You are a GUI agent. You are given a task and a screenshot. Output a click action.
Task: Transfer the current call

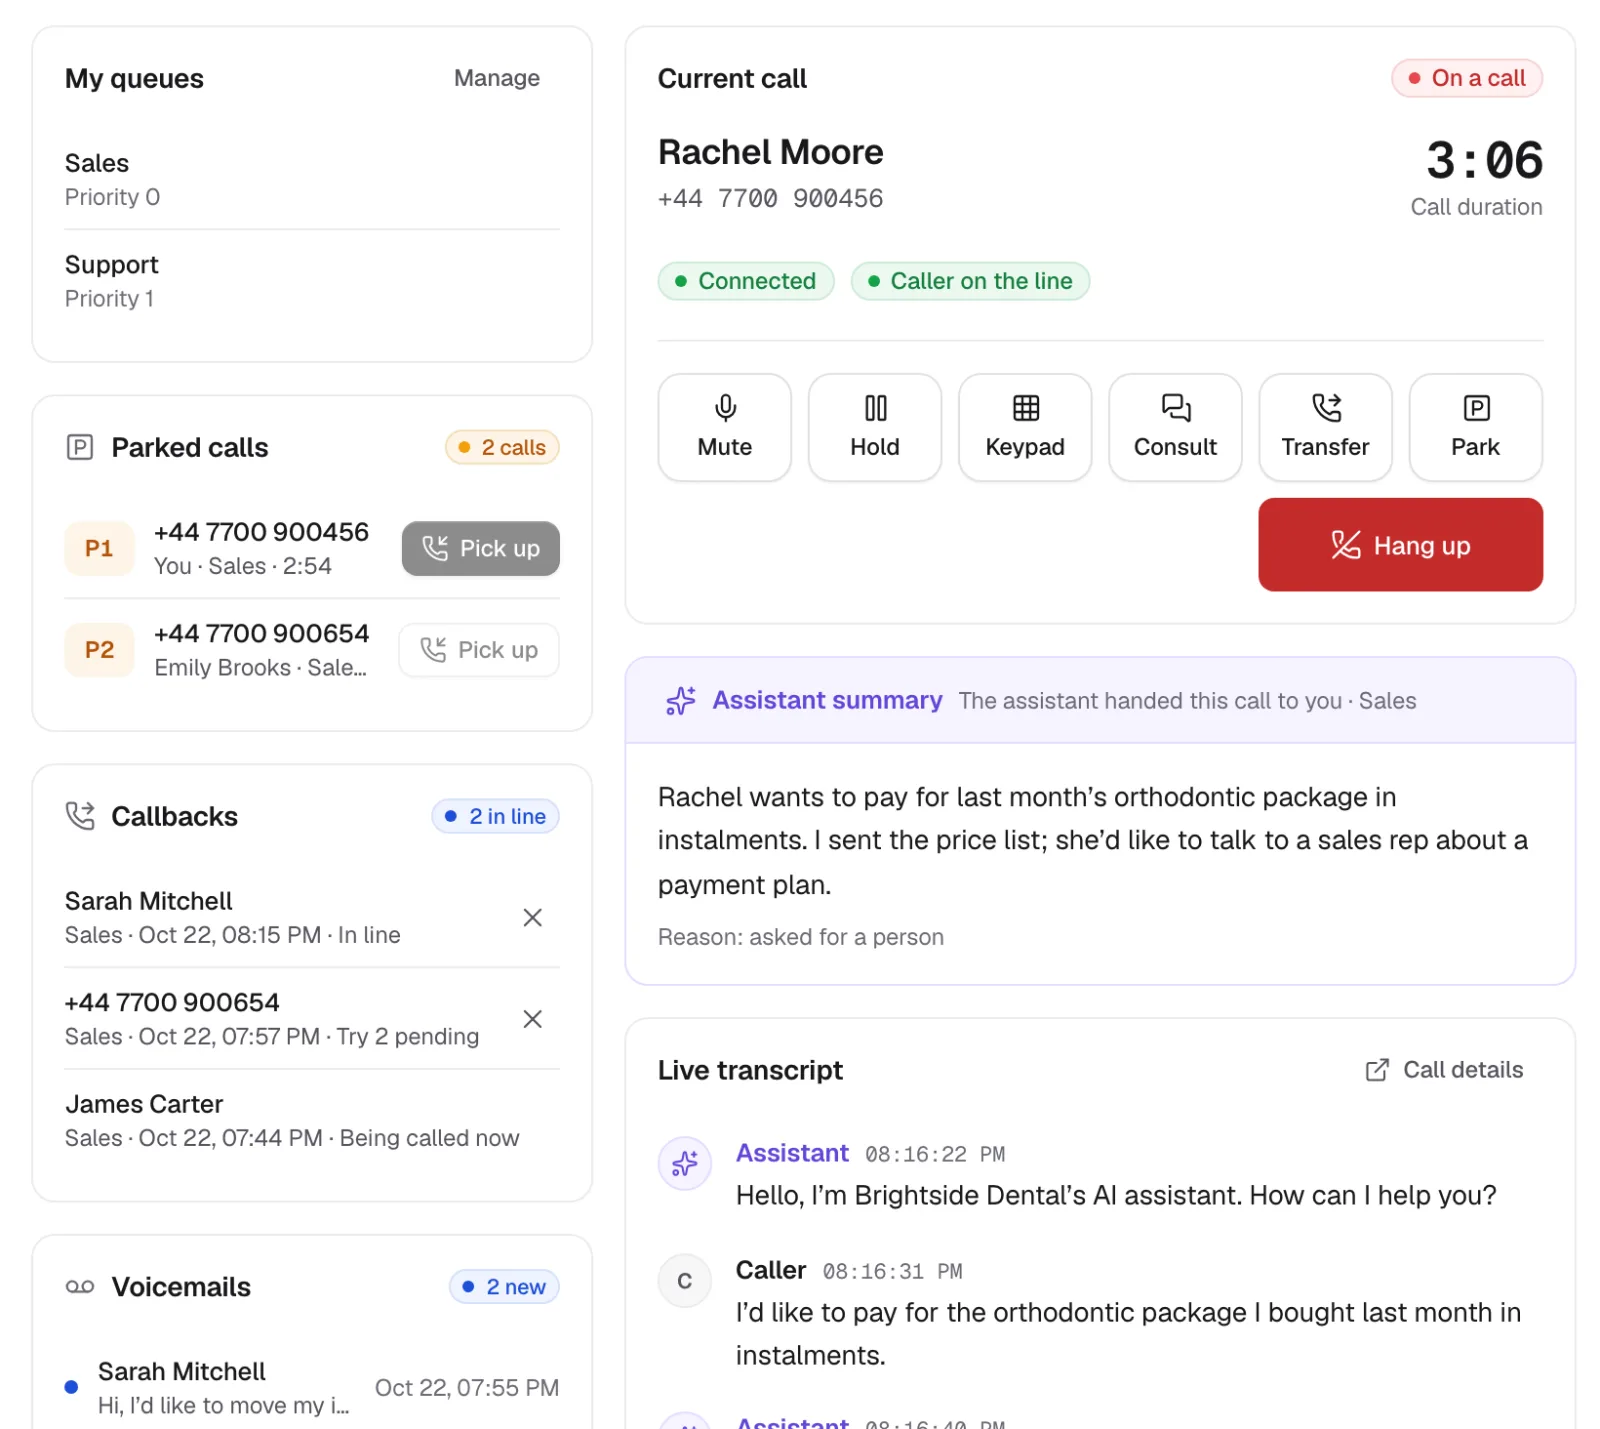click(x=1325, y=427)
